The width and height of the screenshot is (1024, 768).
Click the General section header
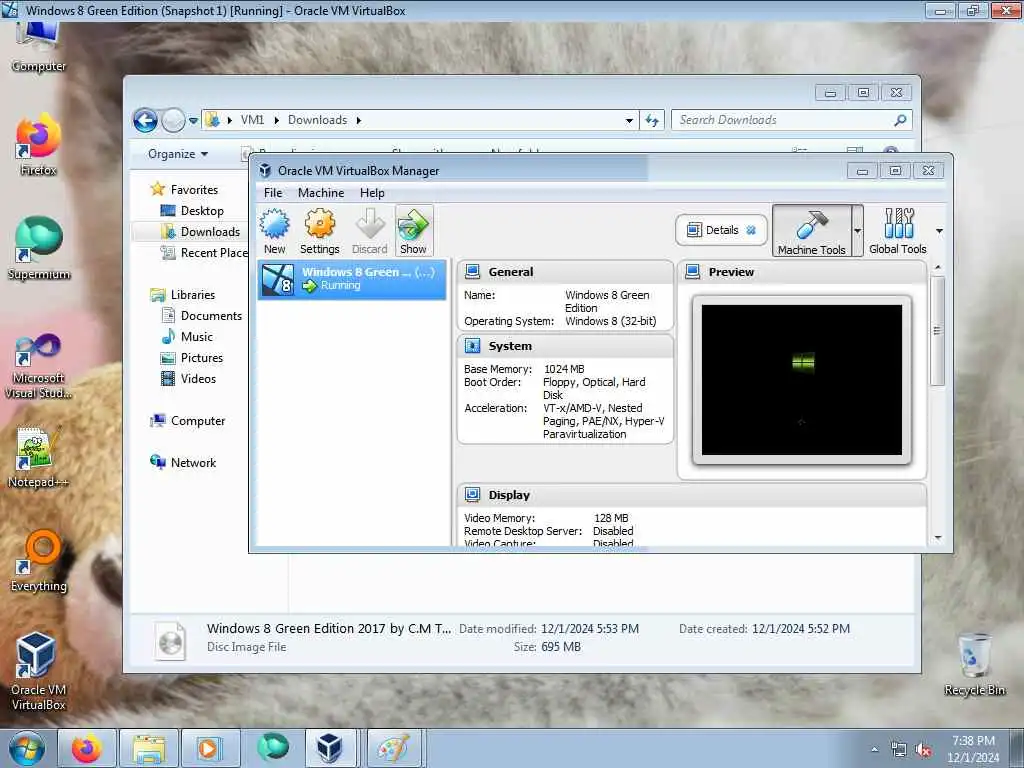click(565, 272)
